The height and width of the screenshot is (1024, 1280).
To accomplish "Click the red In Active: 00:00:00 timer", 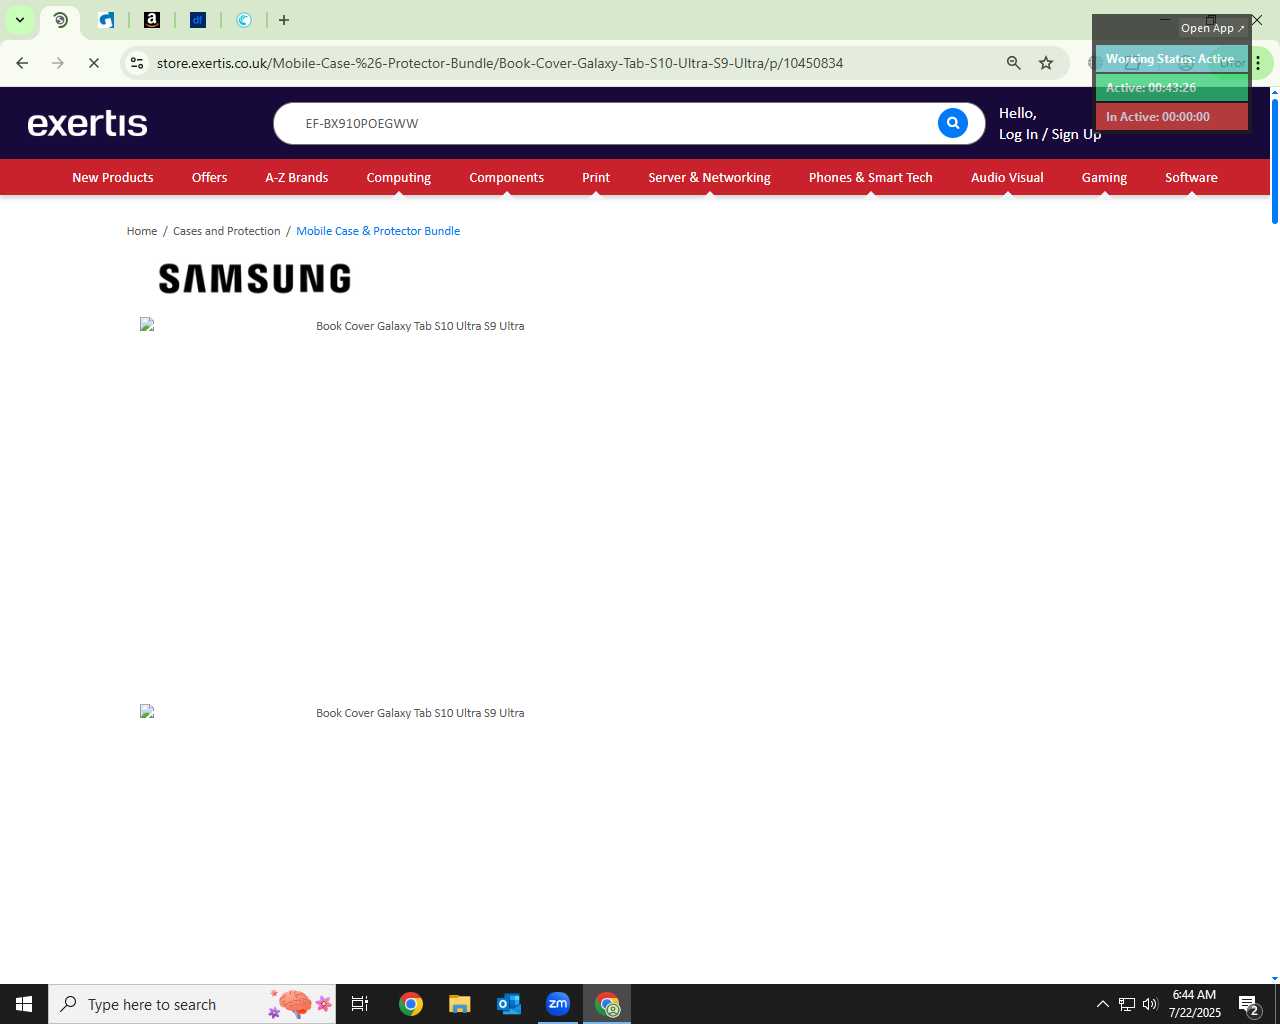I will click(x=1171, y=117).
